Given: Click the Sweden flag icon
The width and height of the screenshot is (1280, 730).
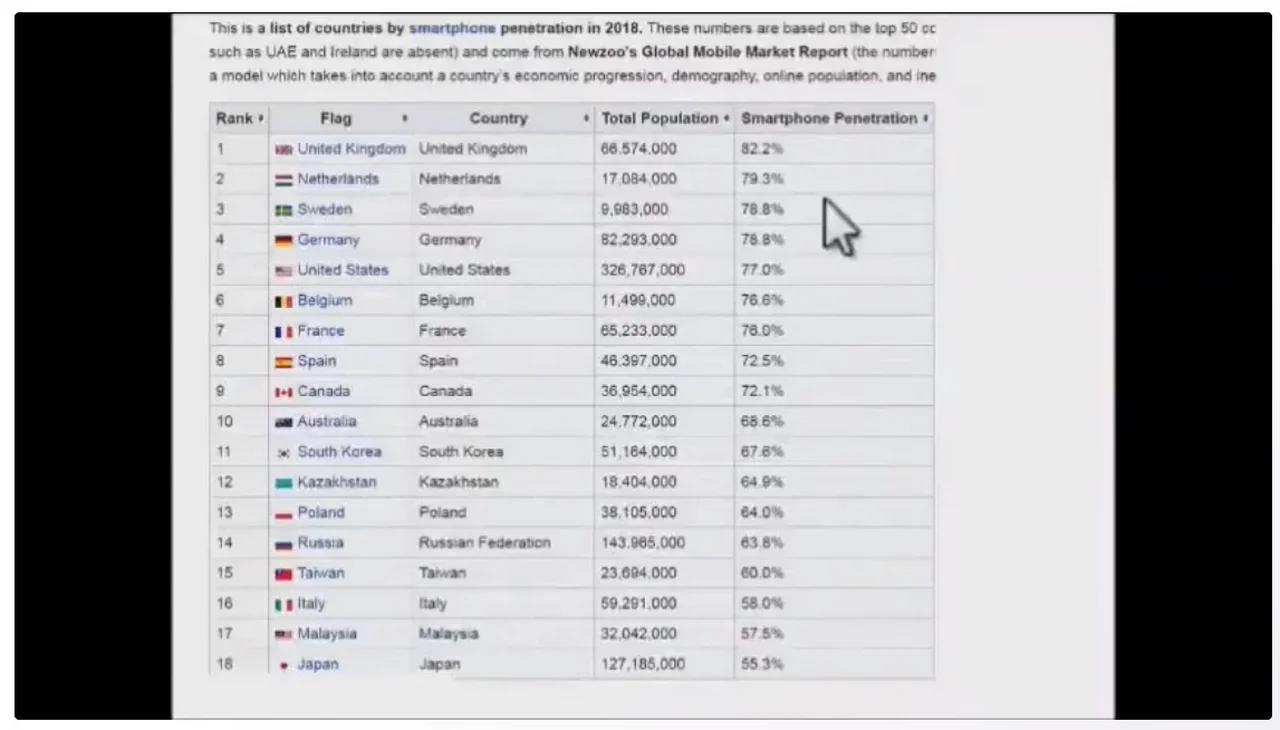Looking at the screenshot, I should point(284,211).
